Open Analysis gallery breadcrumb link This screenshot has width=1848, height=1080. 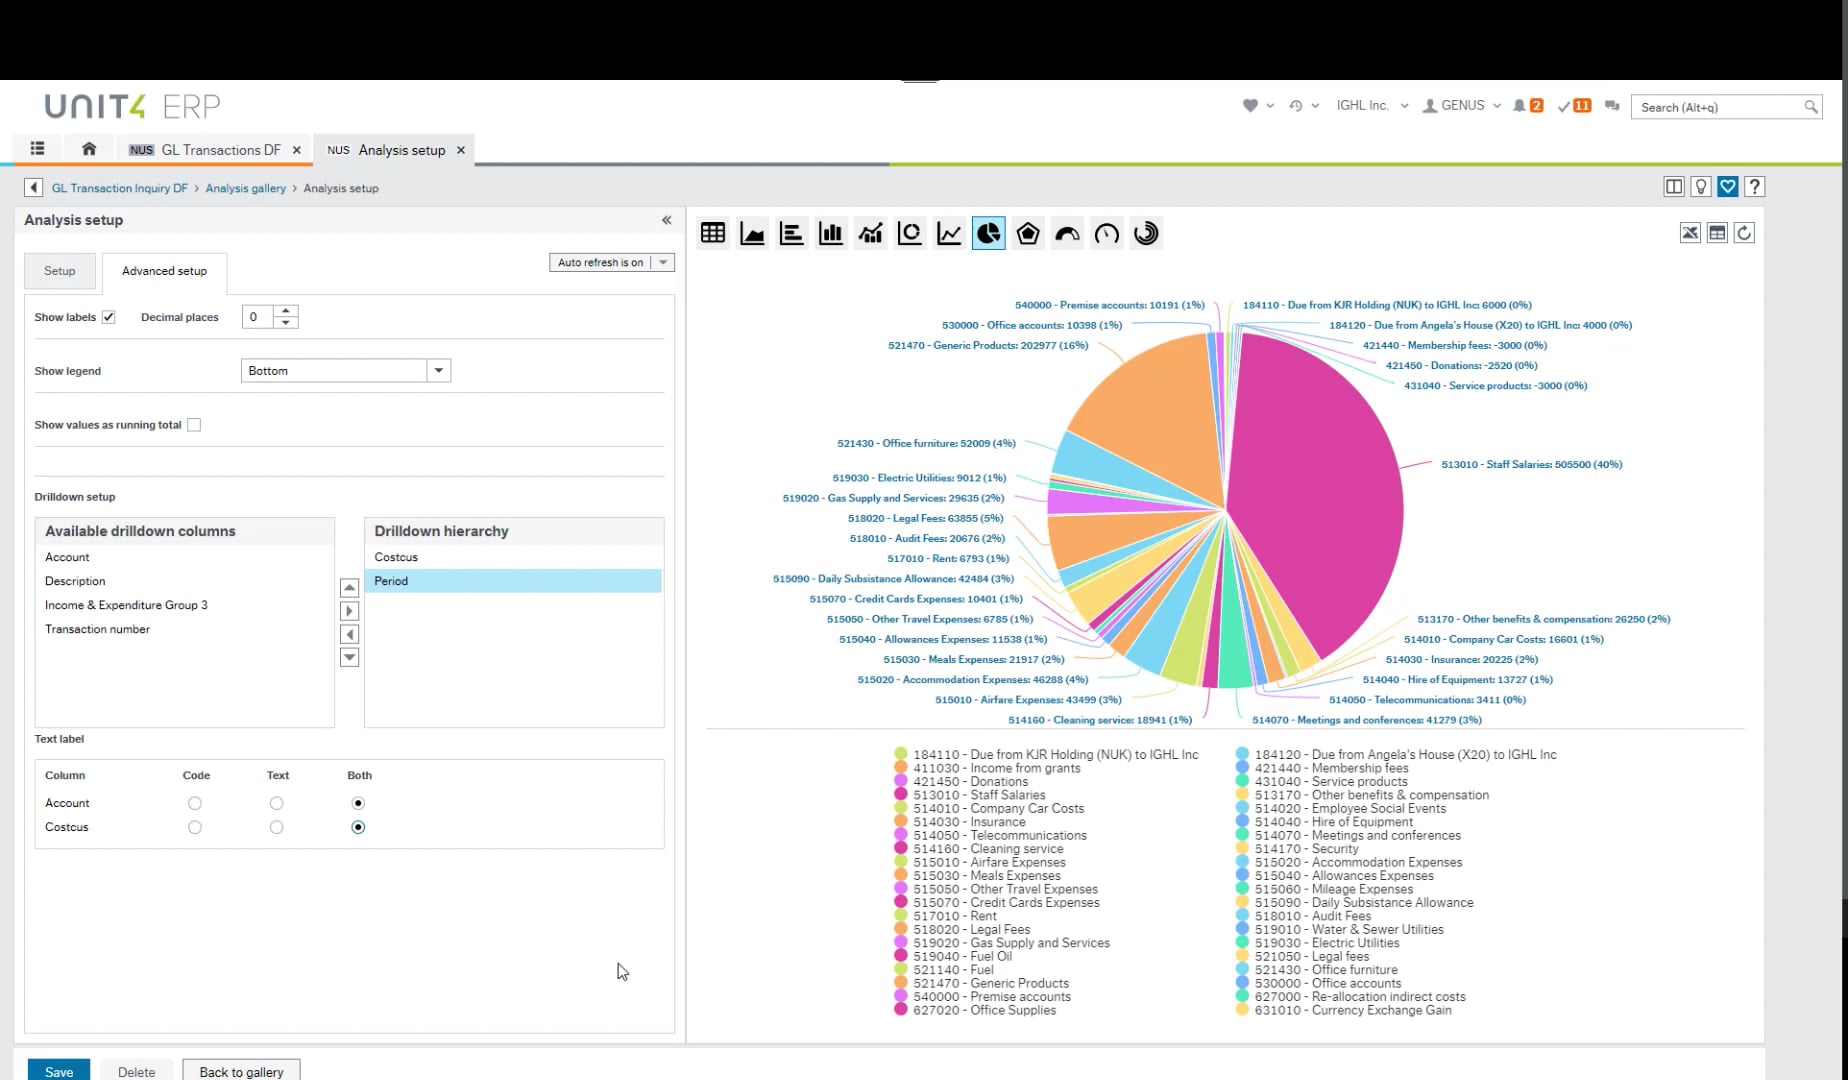pos(246,188)
